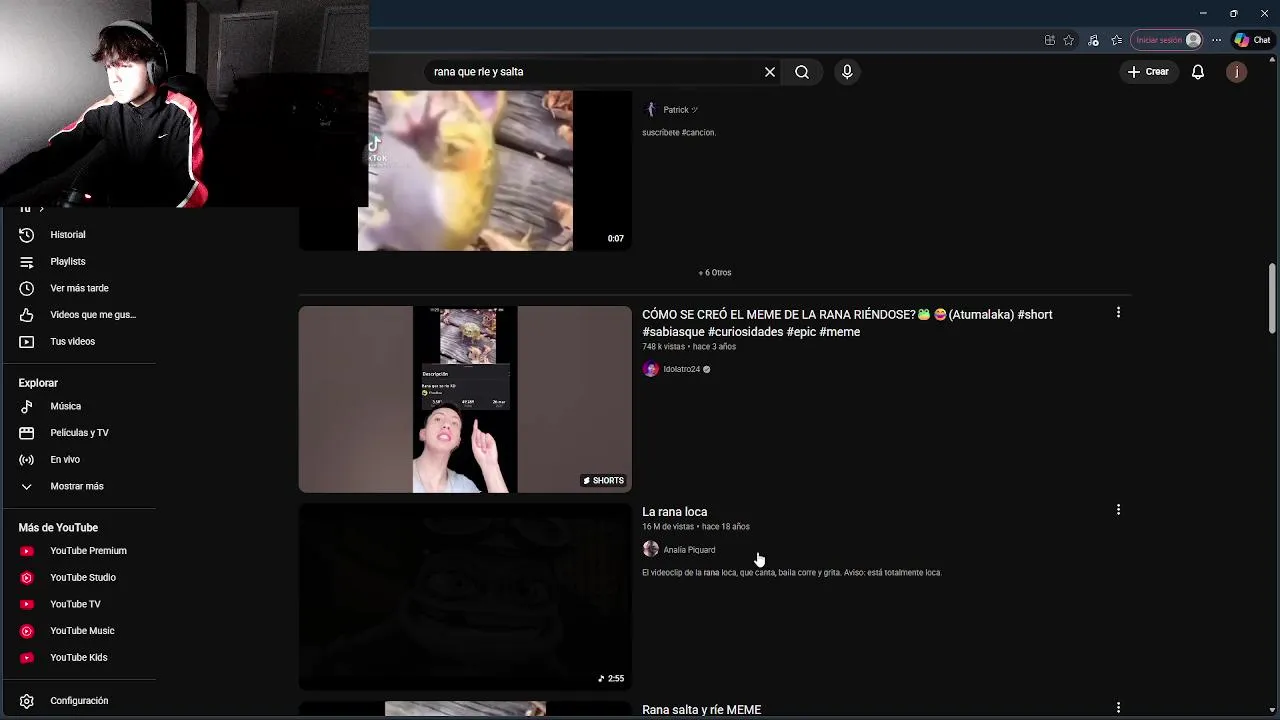
Task: Click the Explorar section heading
Action: point(38,383)
